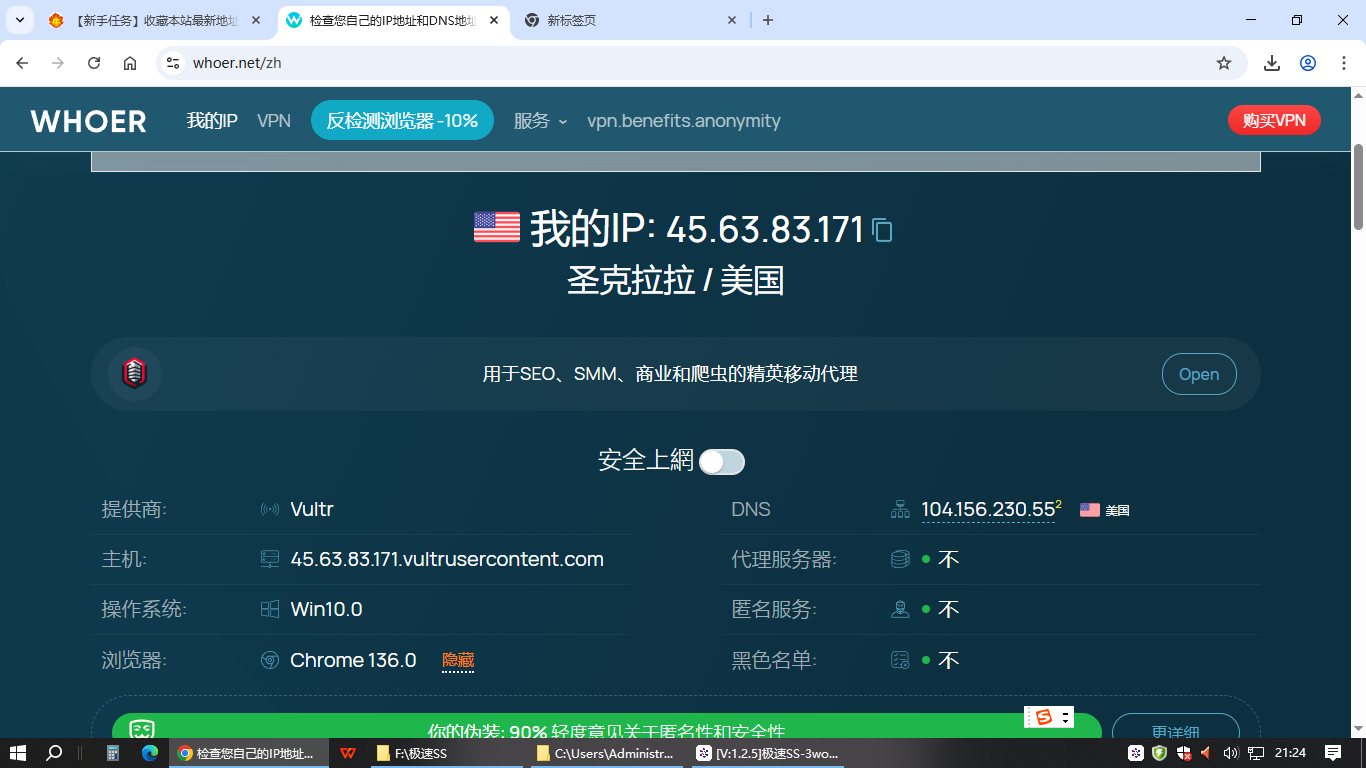
Task: Click the DNS address 104.156.230.55
Action: (988, 509)
